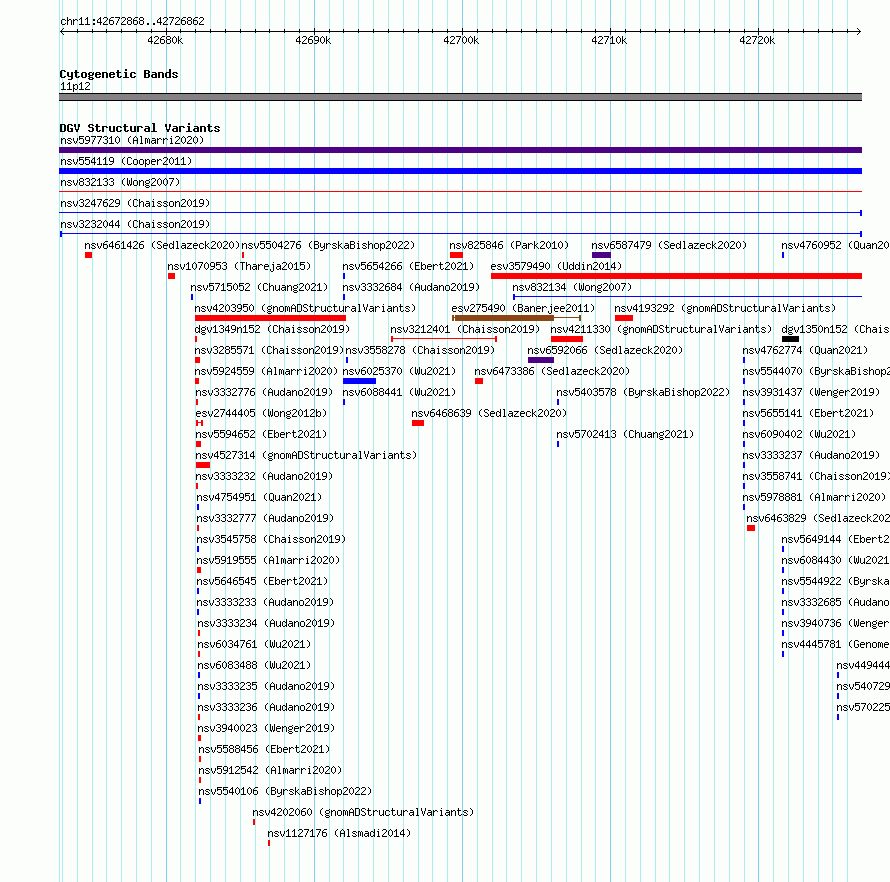Click the 11p12 cytogenetic band bar
This screenshot has height=882, width=890.
click(460, 97)
